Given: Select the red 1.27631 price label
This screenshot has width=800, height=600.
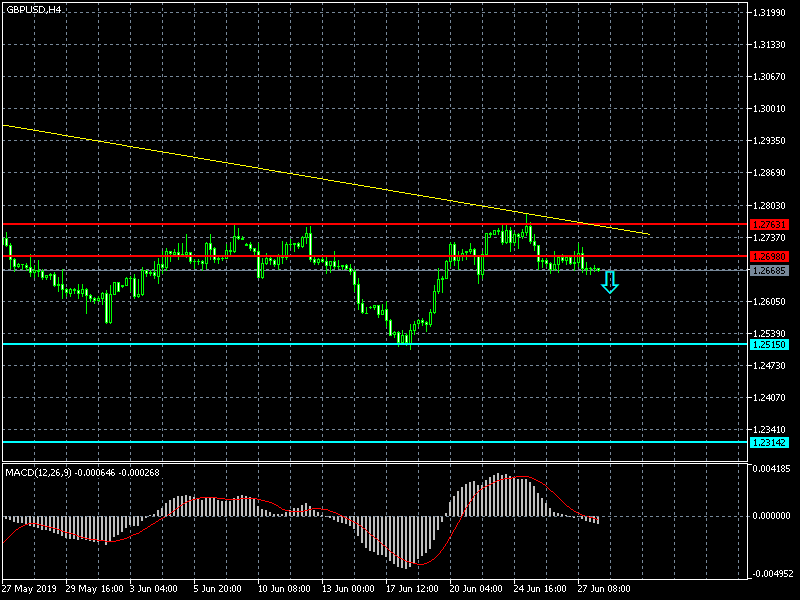Looking at the screenshot, I should coord(769,224).
